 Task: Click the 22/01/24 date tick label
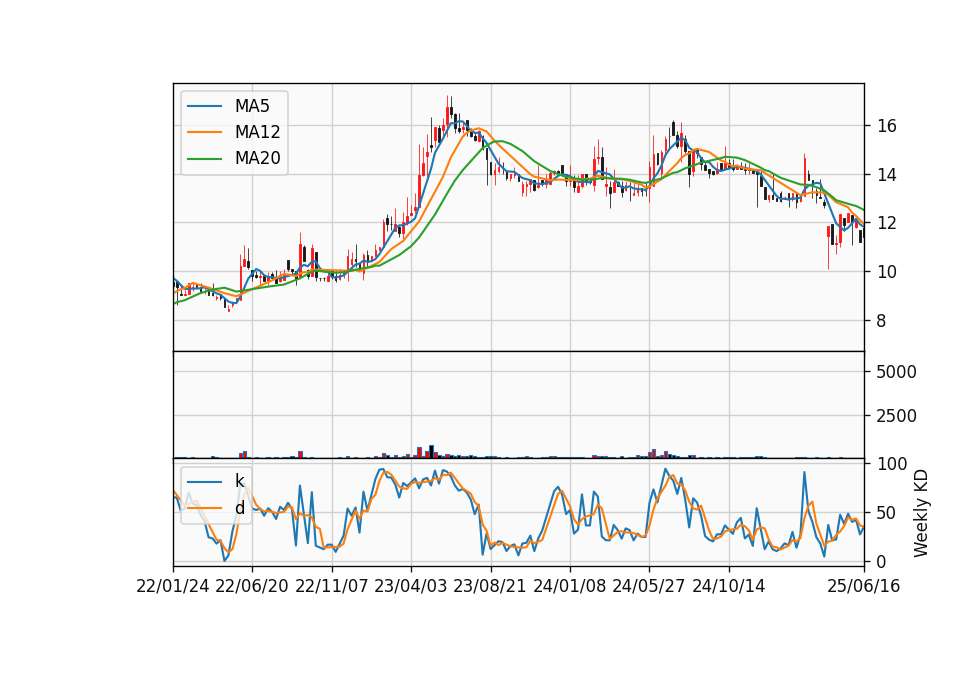pyautogui.click(x=173, y=586)
